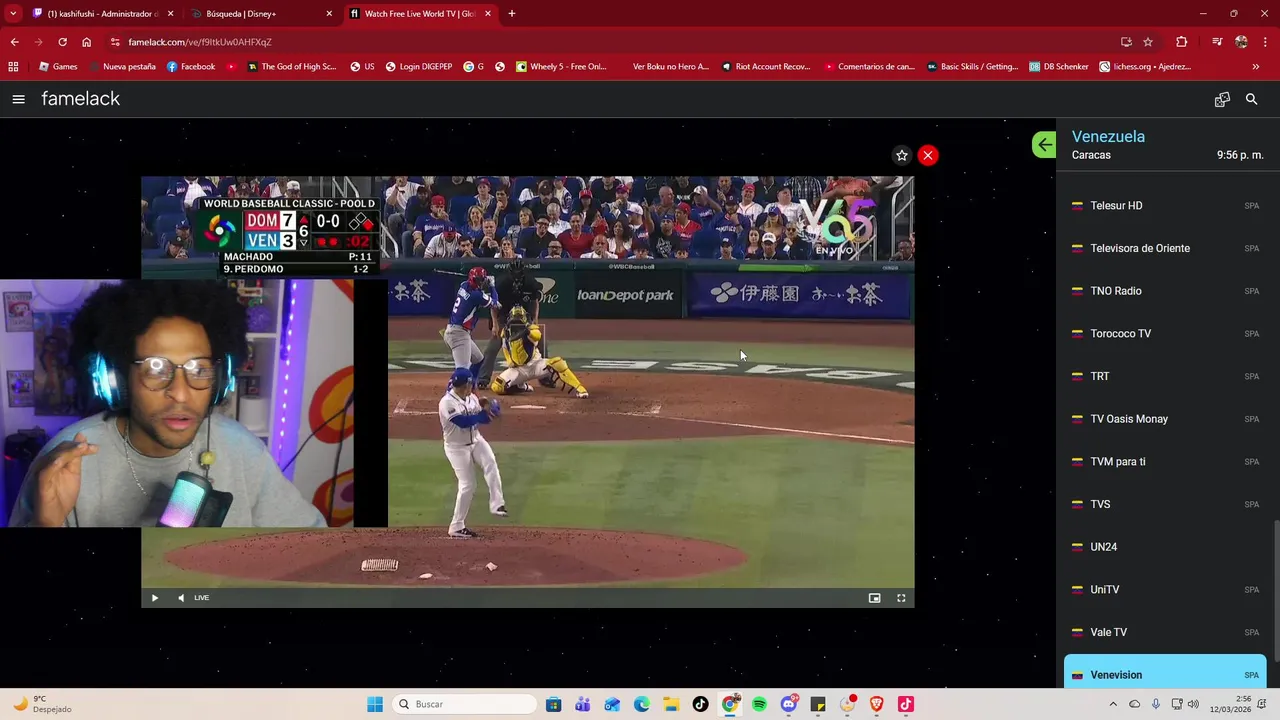The image size is (1280, 720).
Task: Add the stream to favorites with the star
Action: [x=902, y=155]
